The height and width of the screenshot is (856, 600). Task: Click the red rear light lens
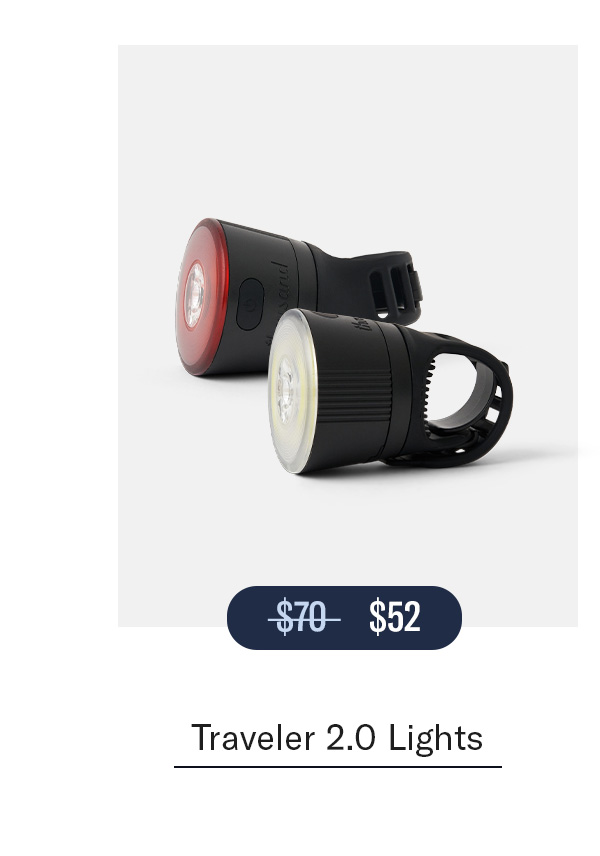pos(202,296)
